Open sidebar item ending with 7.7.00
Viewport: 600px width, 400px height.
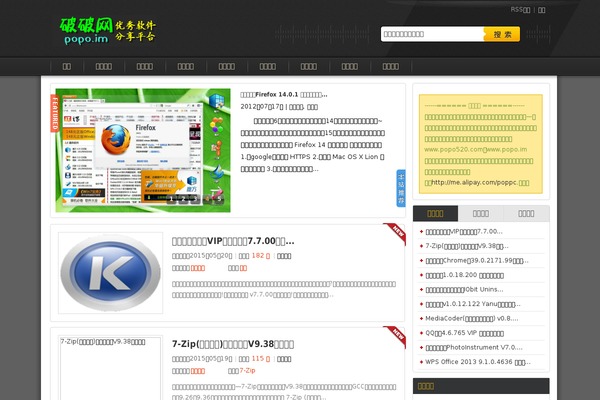(464, 232)
